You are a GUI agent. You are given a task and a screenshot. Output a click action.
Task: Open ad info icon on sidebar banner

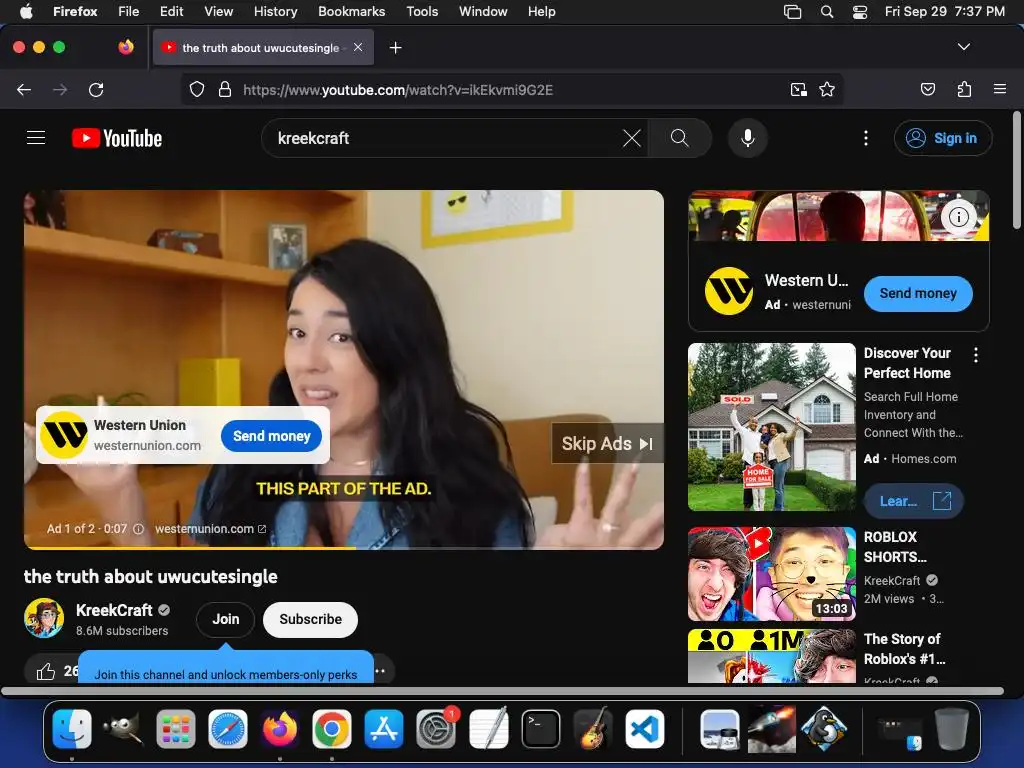958,217
